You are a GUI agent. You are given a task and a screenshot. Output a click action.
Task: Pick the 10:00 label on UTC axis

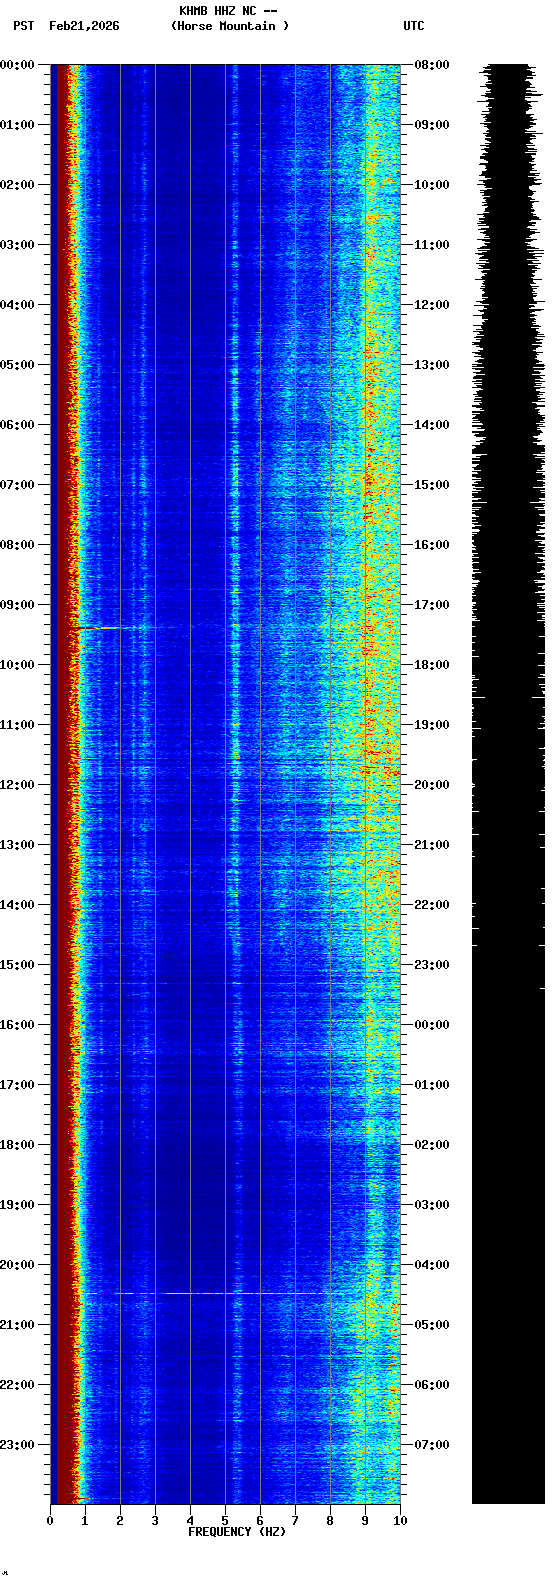432,185
